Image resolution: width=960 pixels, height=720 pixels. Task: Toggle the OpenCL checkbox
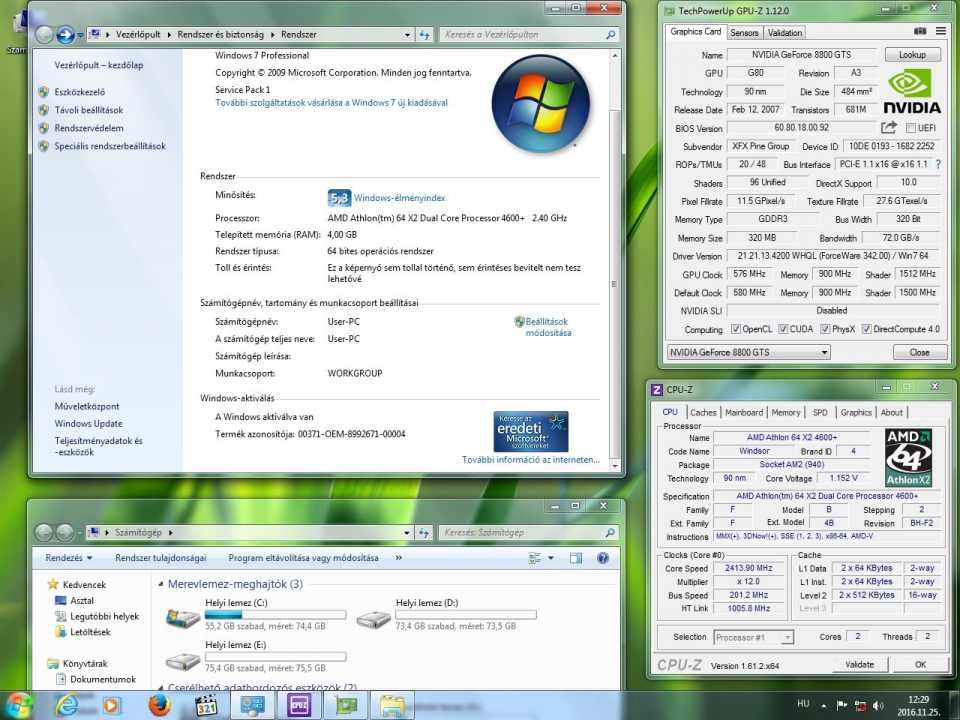tap(736, 329)
